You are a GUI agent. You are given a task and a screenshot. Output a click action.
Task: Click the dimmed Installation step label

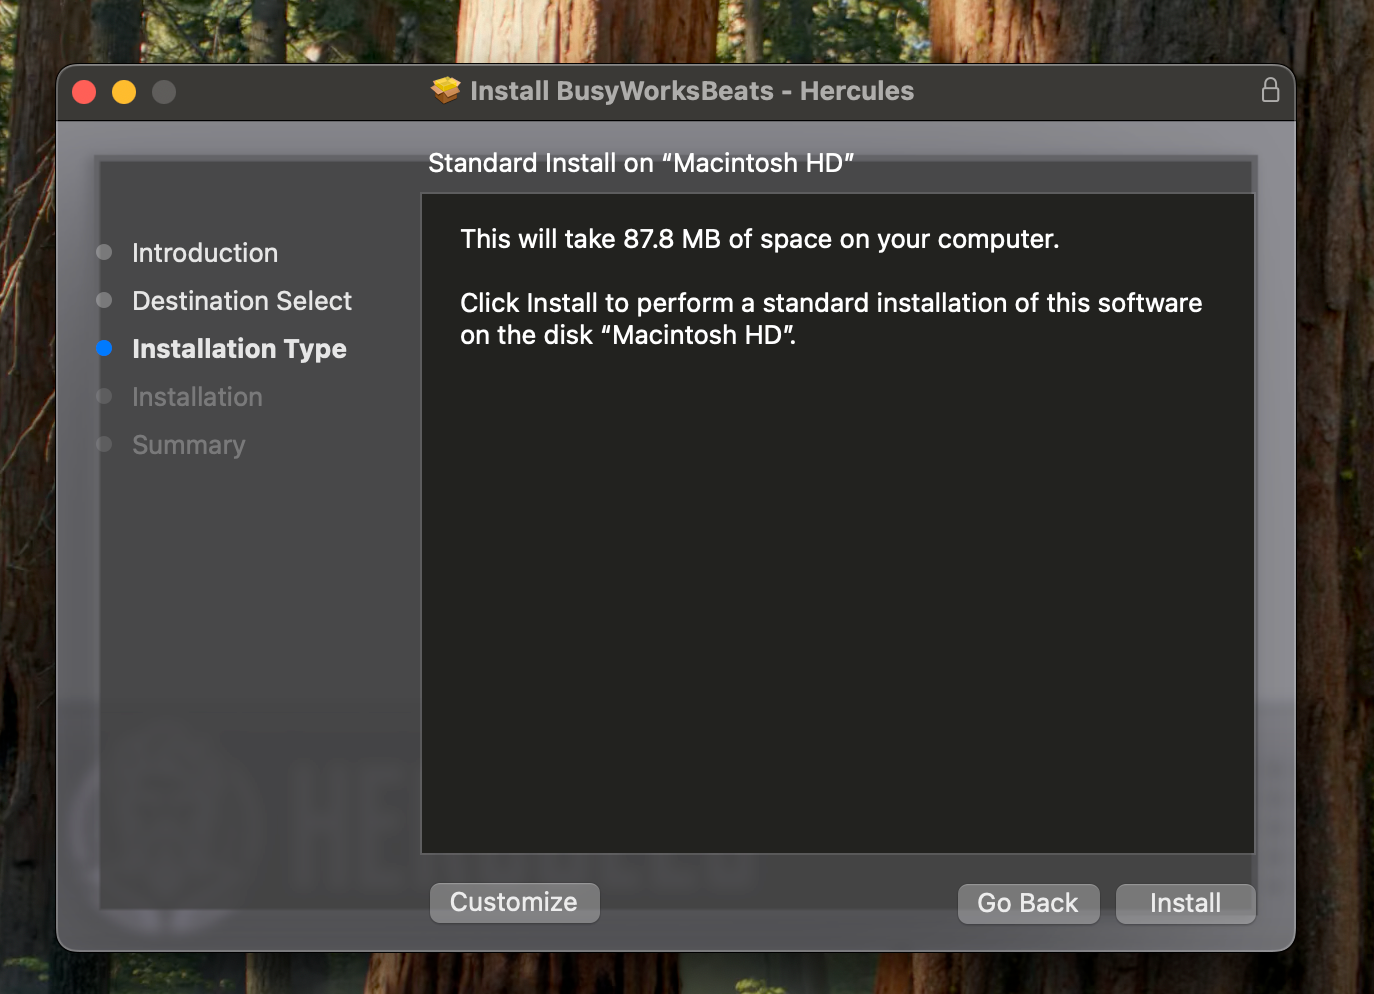coord(197,397)
